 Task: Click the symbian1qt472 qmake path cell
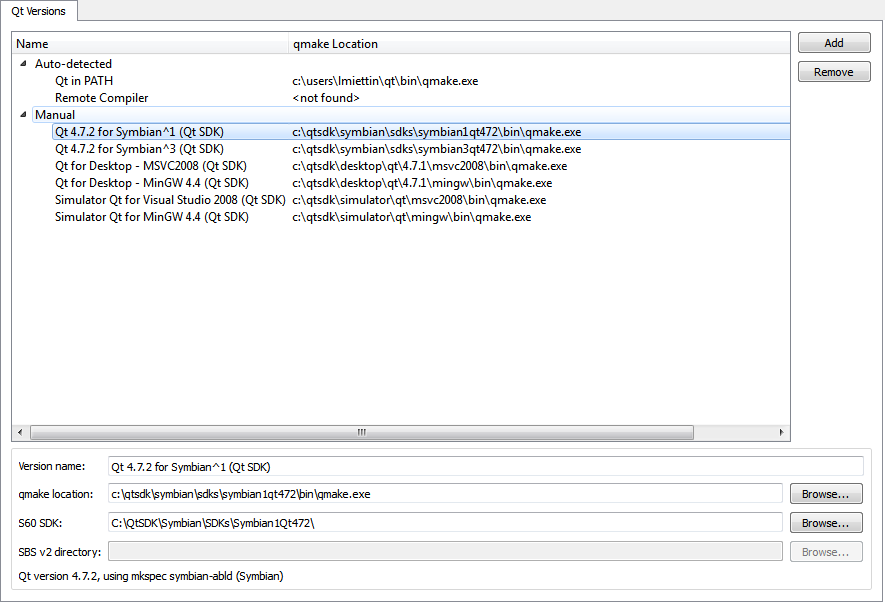pyautogui.click(x=436, y=132)
